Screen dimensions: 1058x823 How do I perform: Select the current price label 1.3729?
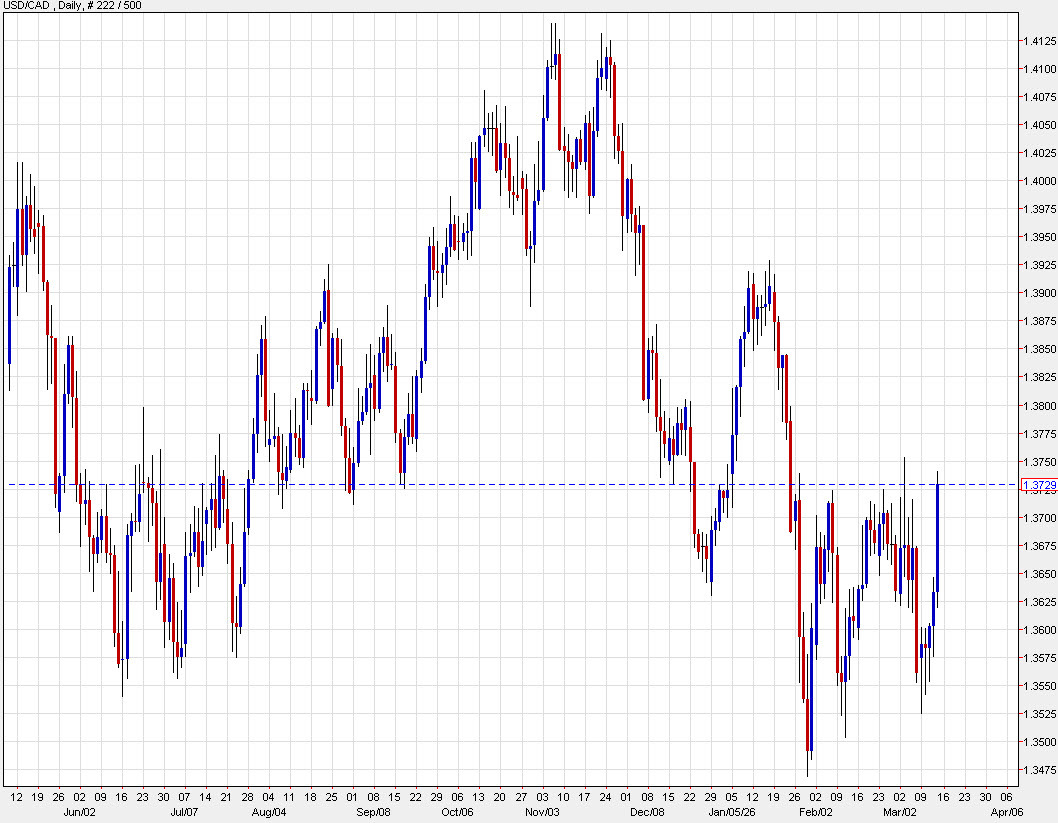click(1040, 485)
